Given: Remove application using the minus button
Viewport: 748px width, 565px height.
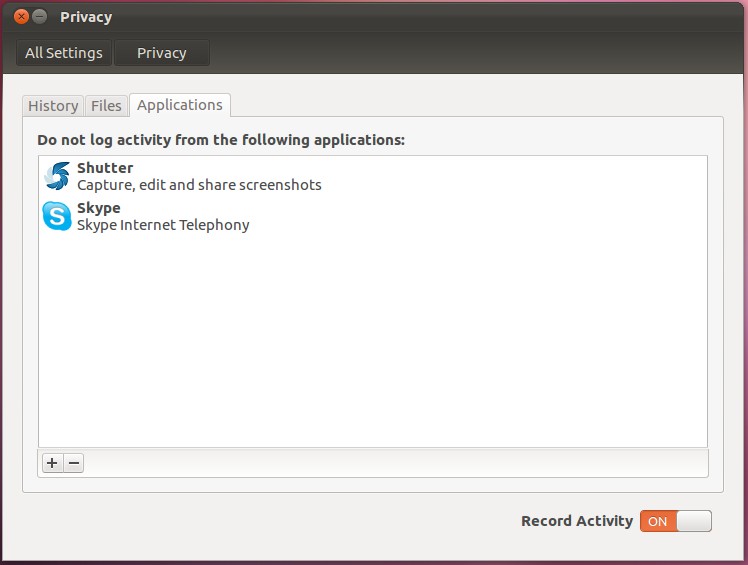Looking at the screenshot, I should pyautogui.click(x=73, y=463).
